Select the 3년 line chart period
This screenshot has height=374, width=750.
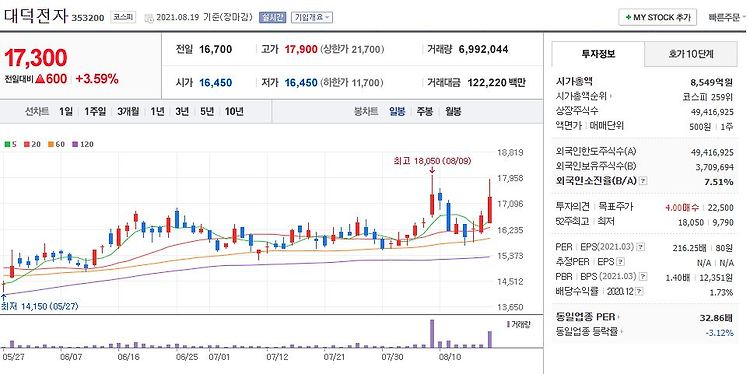pos(182,112)
